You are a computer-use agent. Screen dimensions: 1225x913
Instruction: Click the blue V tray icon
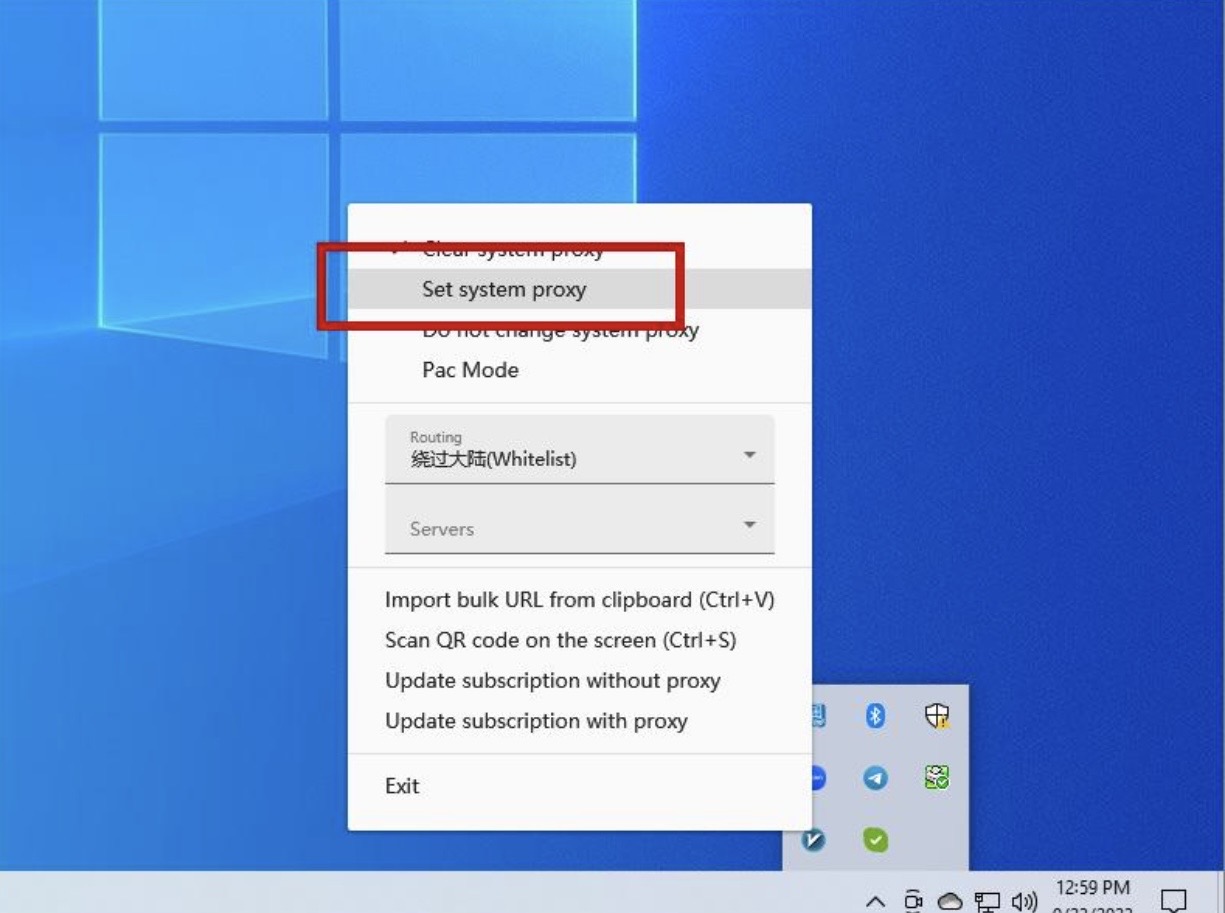pos(814,839)
